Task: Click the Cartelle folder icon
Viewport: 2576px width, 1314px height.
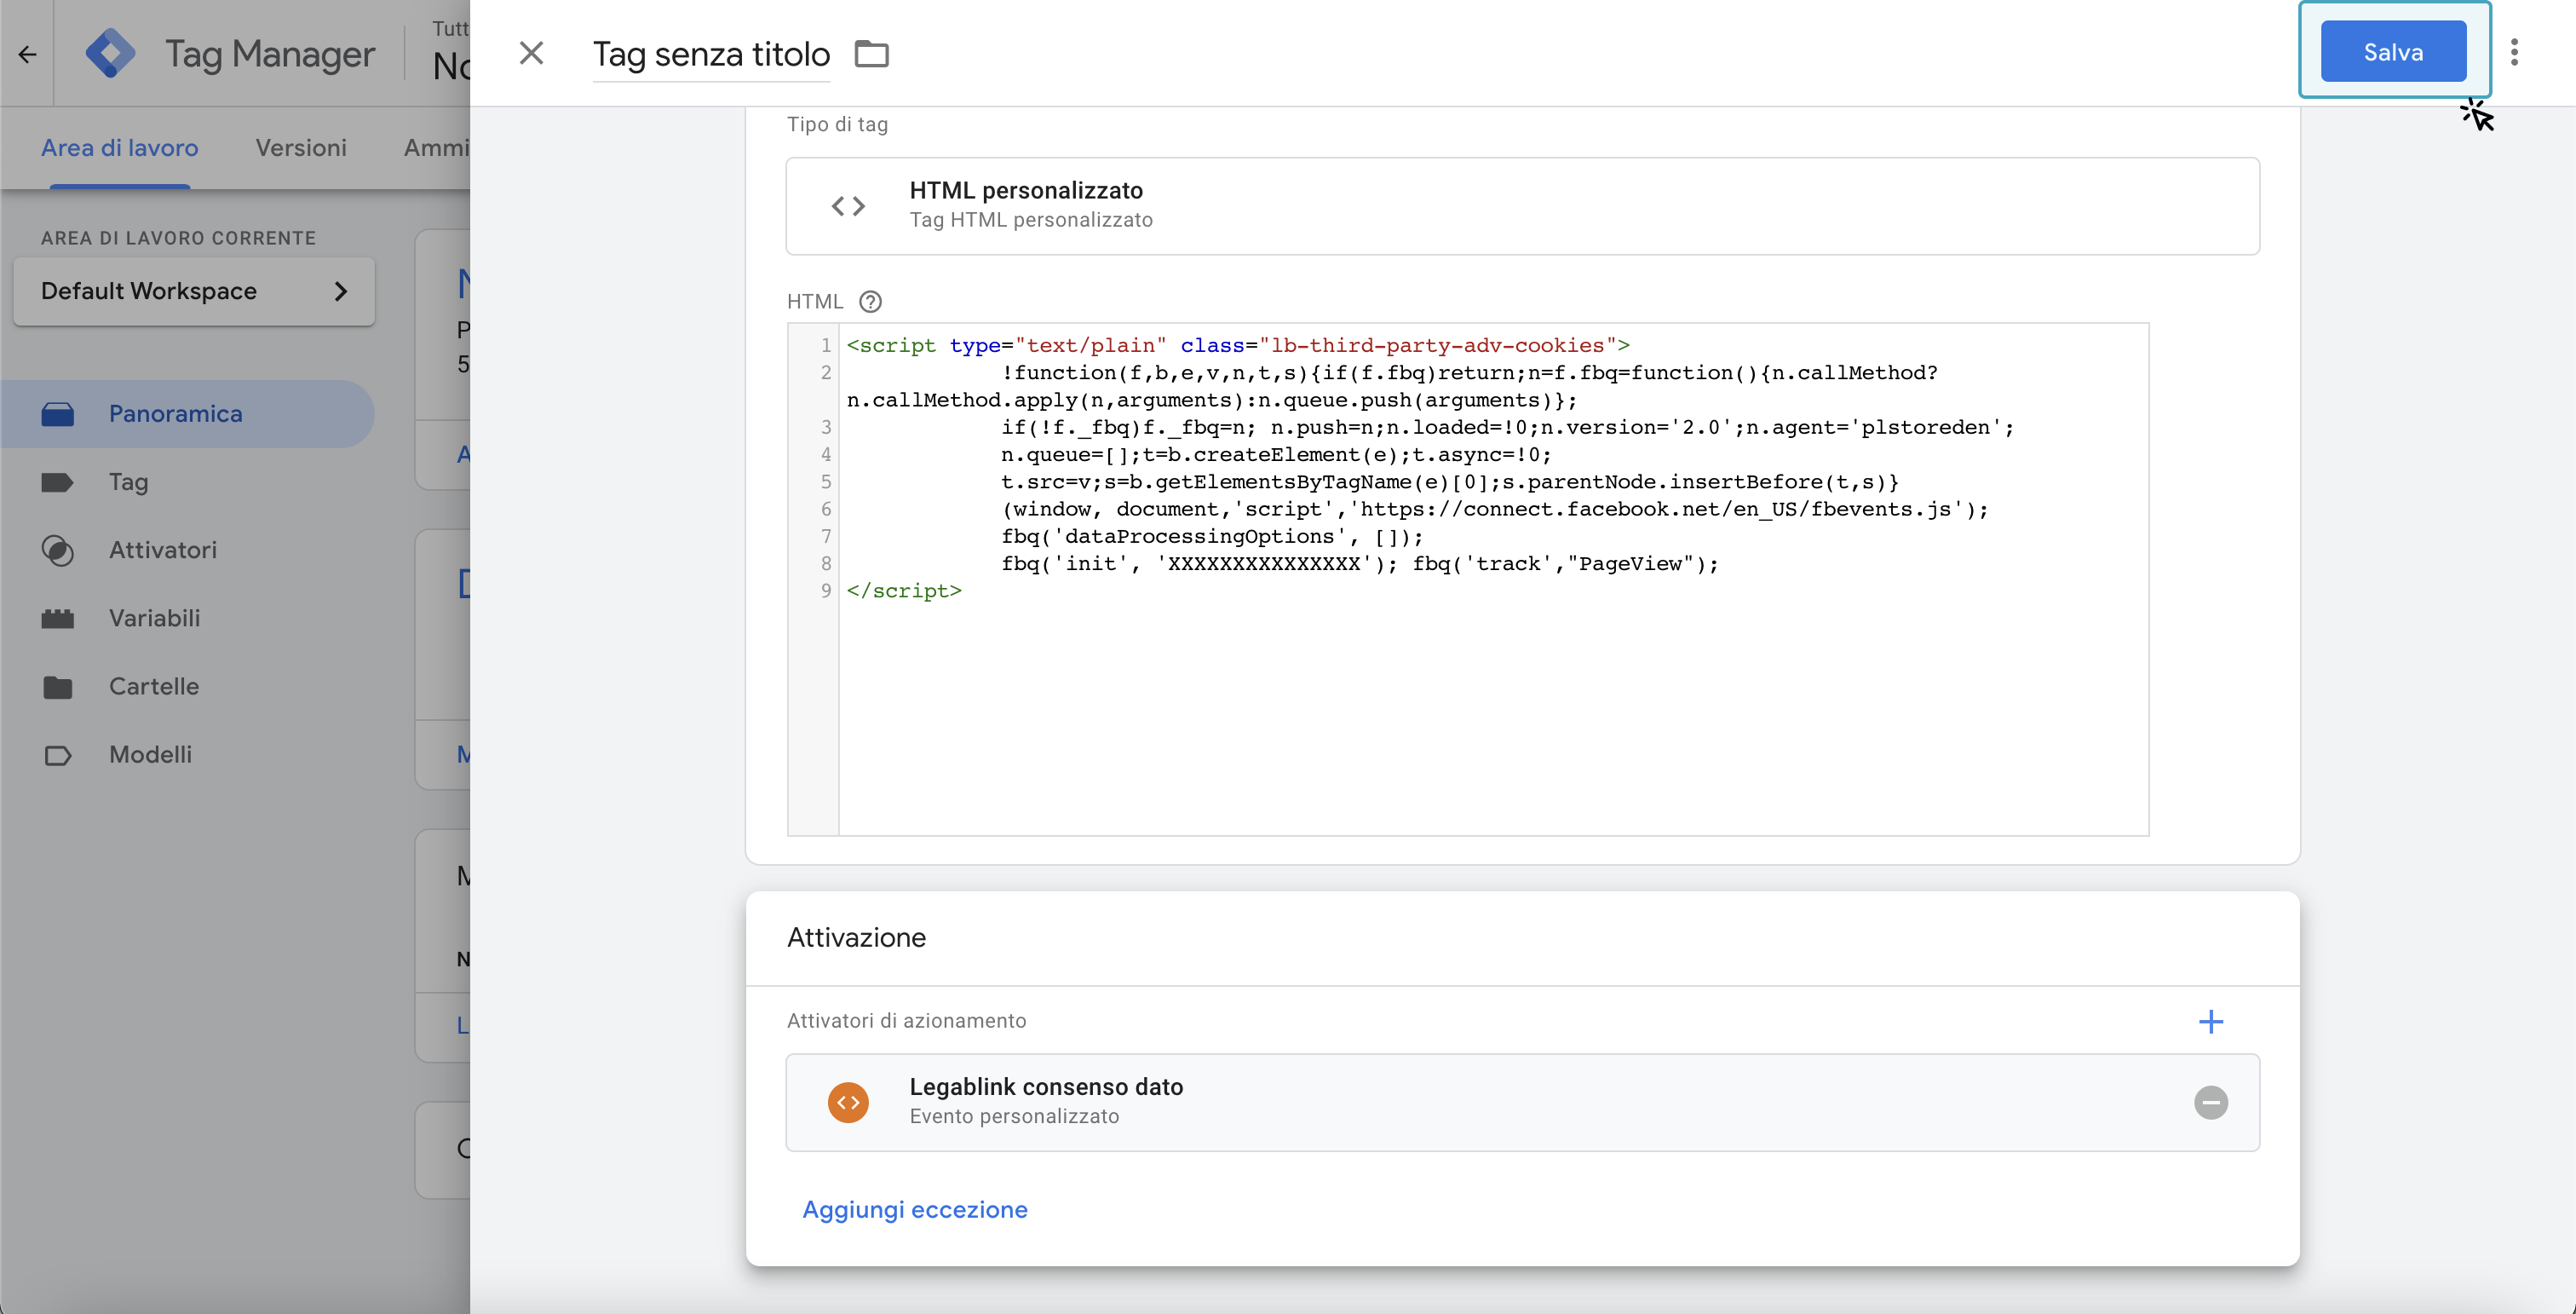Action: [58, 687]
